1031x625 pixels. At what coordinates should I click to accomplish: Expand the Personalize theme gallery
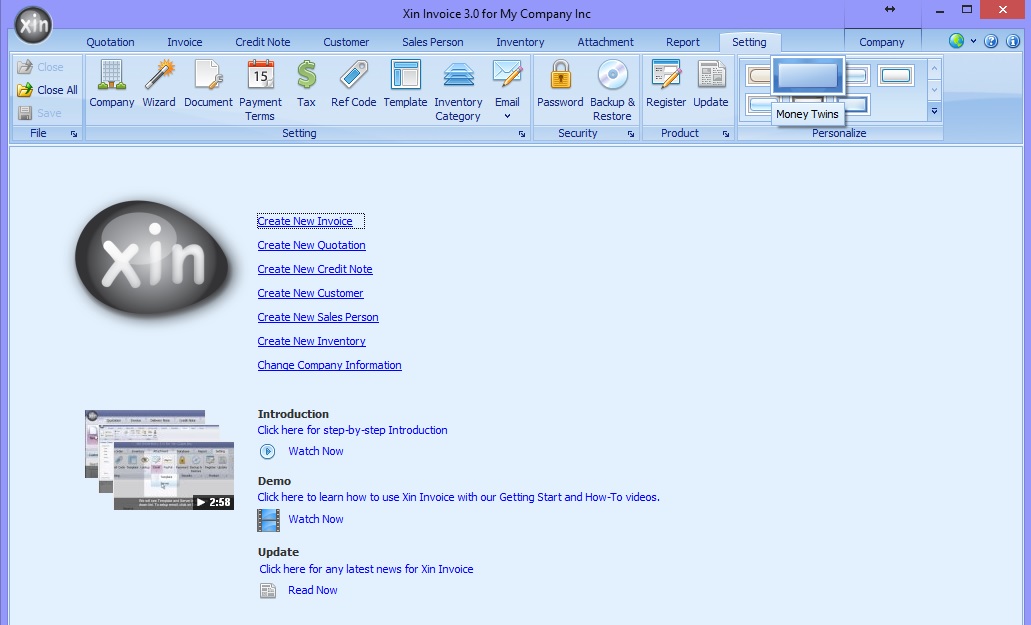pos(935,111)
